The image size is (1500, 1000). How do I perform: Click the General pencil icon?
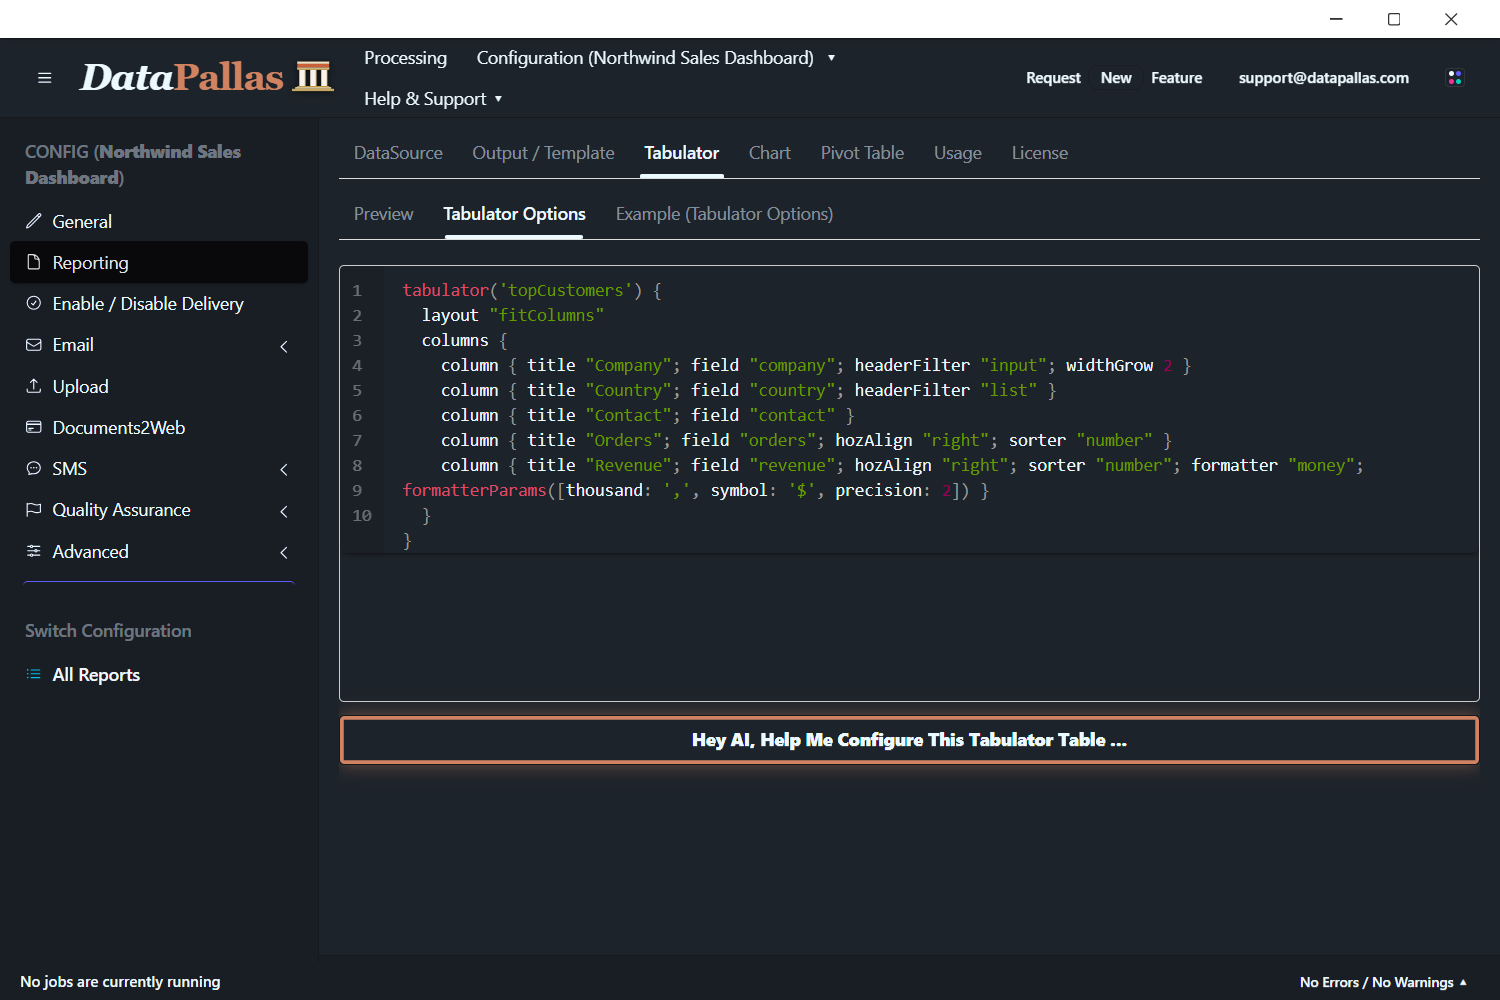click(x=34, y=221)
